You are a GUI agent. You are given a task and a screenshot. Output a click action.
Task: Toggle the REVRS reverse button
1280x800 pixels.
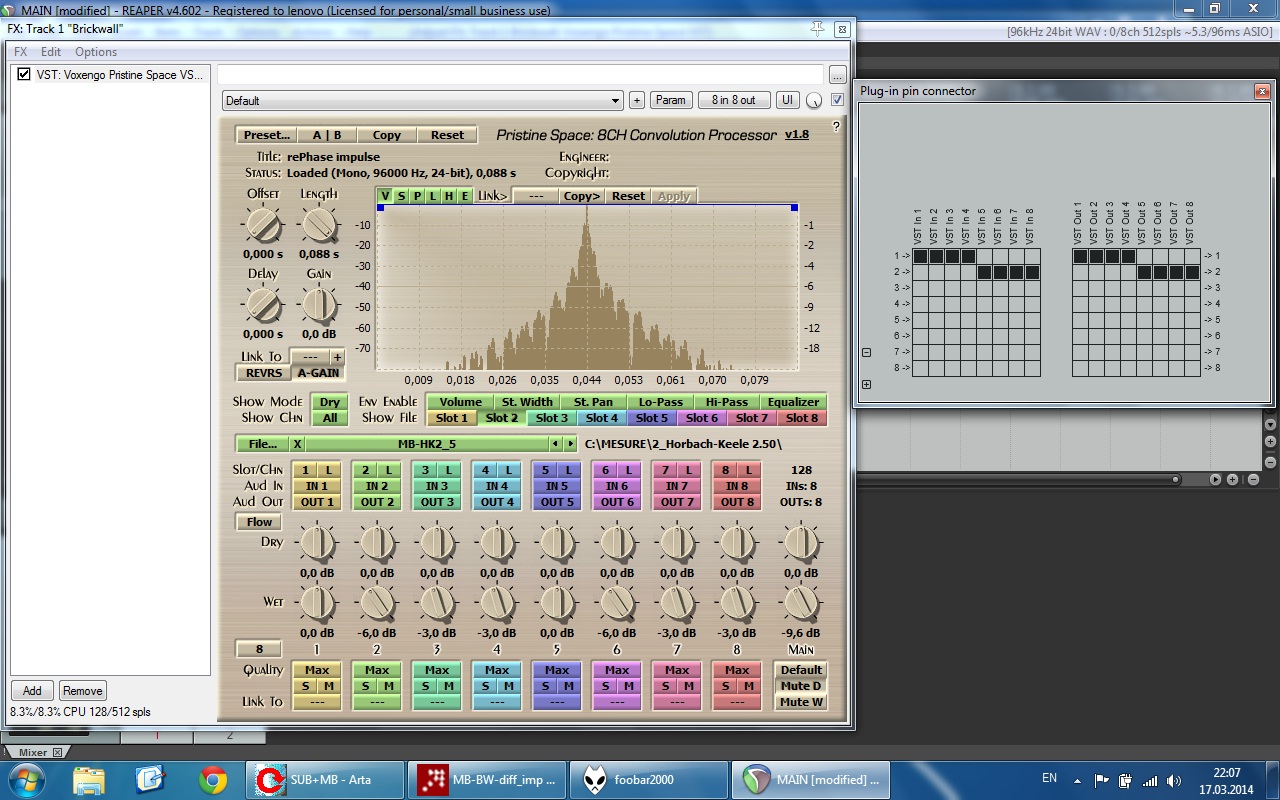tap(264, 373)
